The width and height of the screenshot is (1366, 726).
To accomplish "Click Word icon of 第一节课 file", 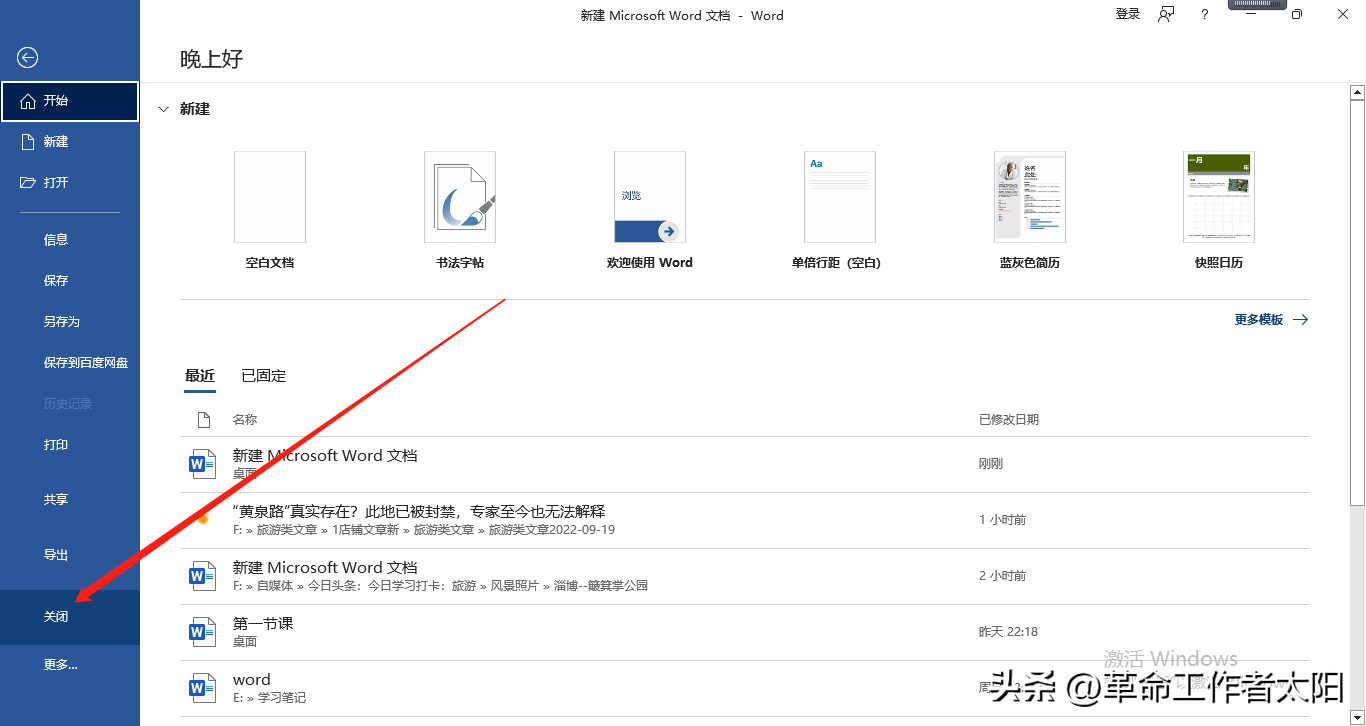I will 203,632.
